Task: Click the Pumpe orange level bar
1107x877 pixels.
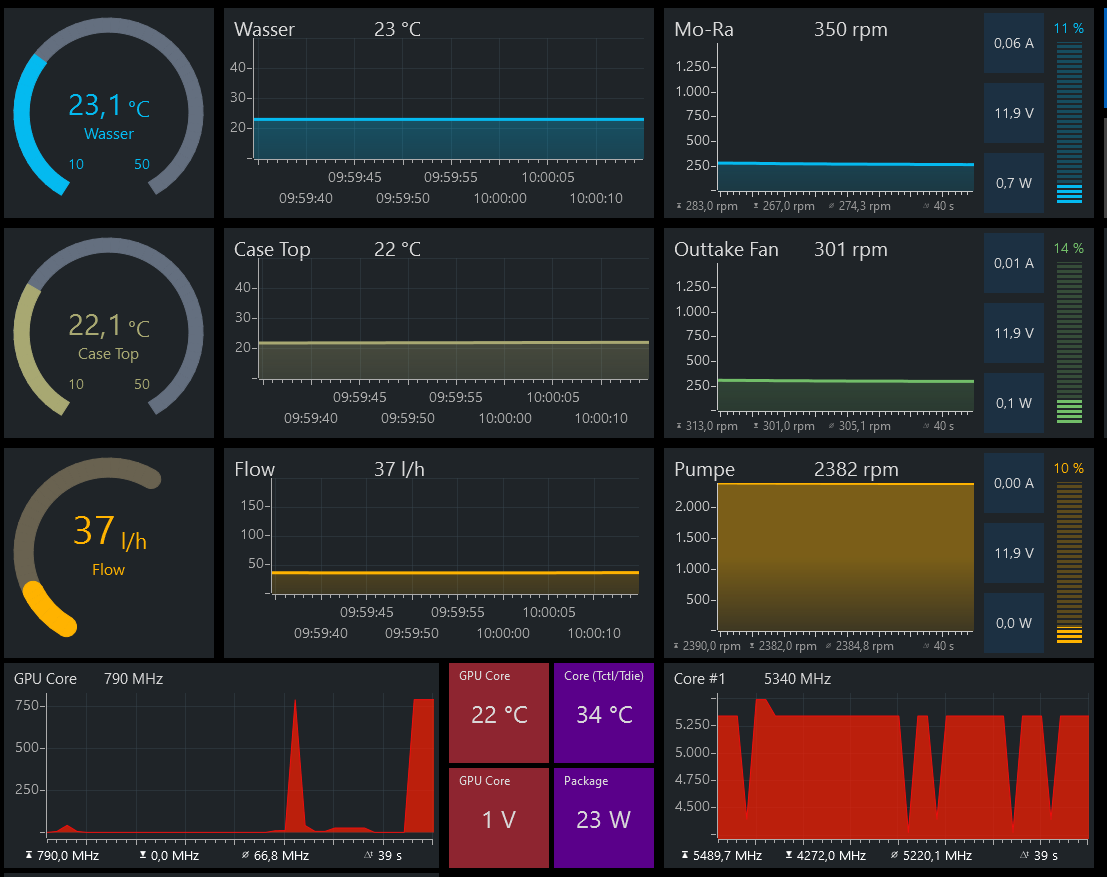Action: 1070,563
